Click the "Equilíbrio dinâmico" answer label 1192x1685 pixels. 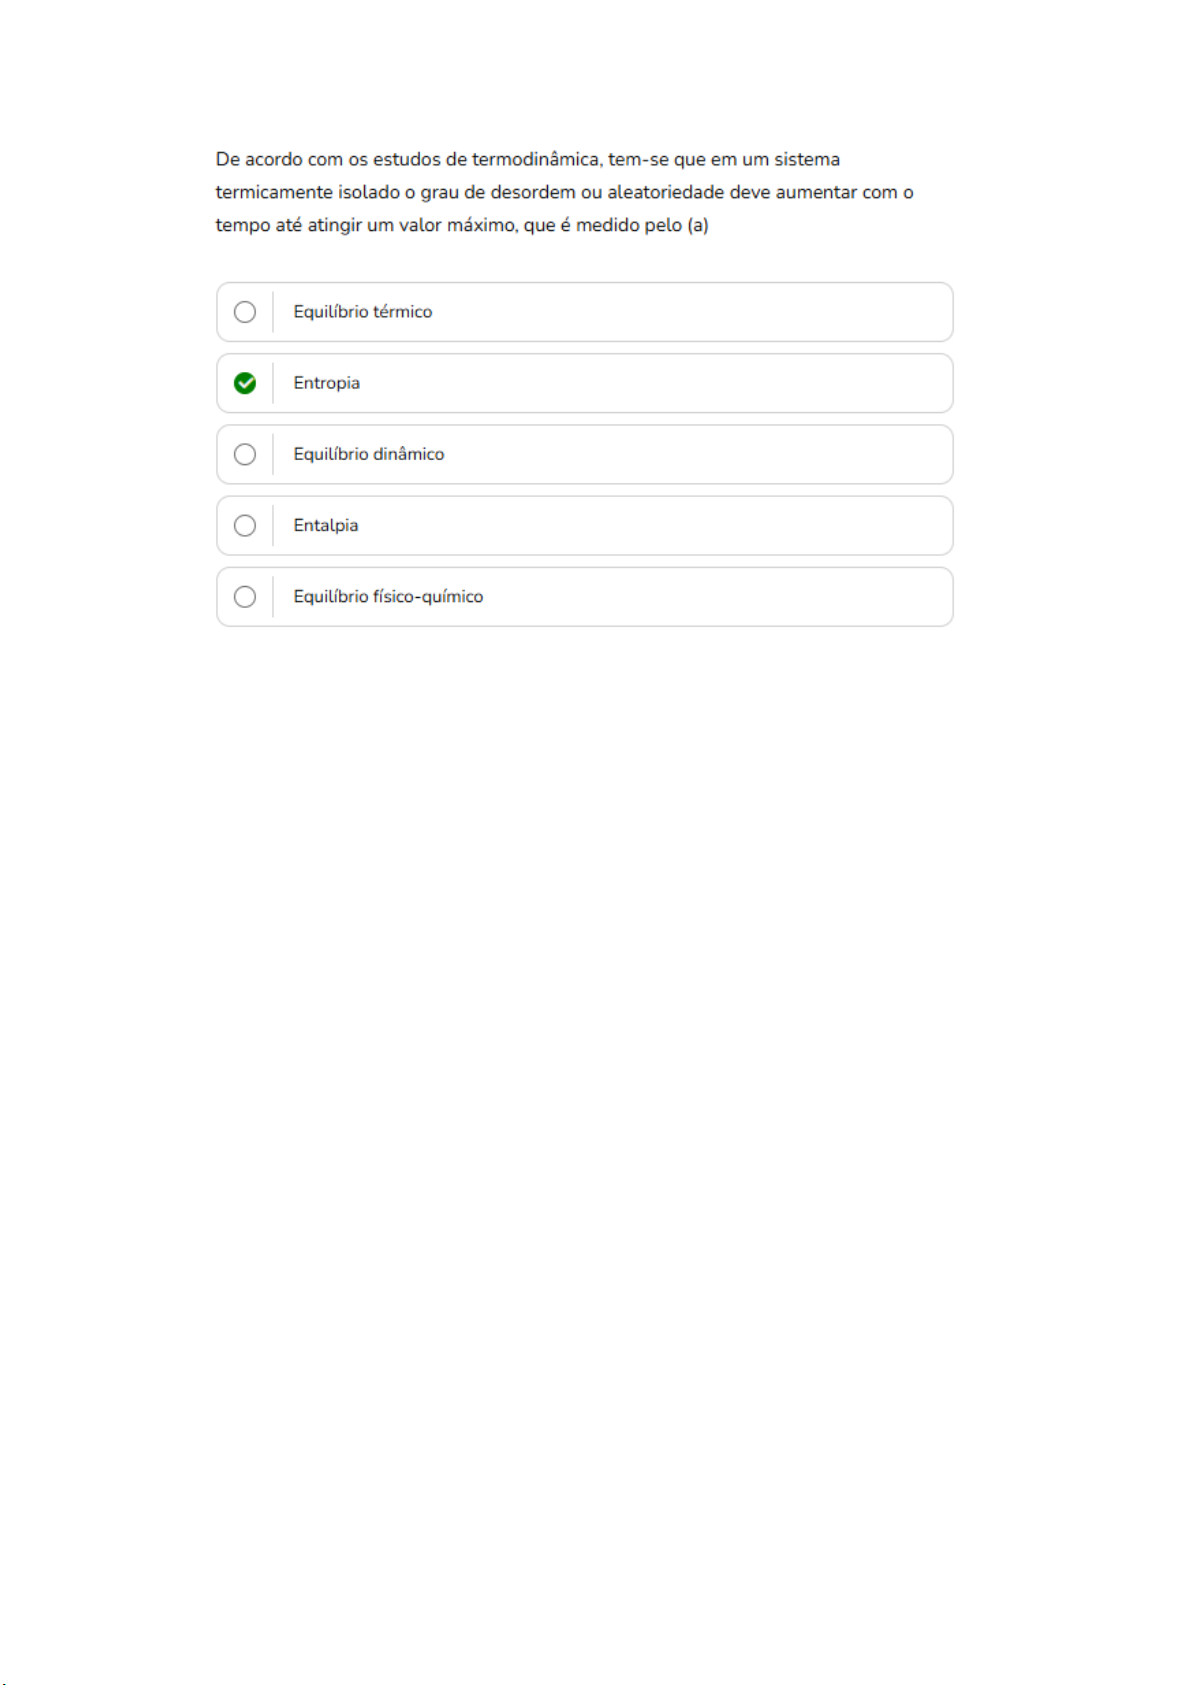coord(368,454)
